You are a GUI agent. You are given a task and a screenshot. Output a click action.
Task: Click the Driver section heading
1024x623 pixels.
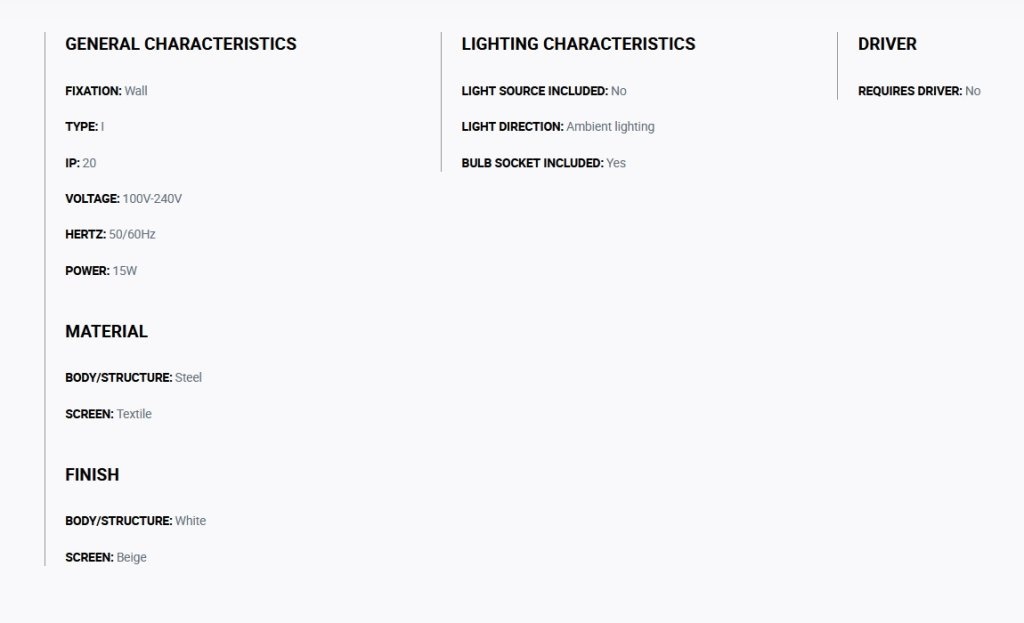887,44
